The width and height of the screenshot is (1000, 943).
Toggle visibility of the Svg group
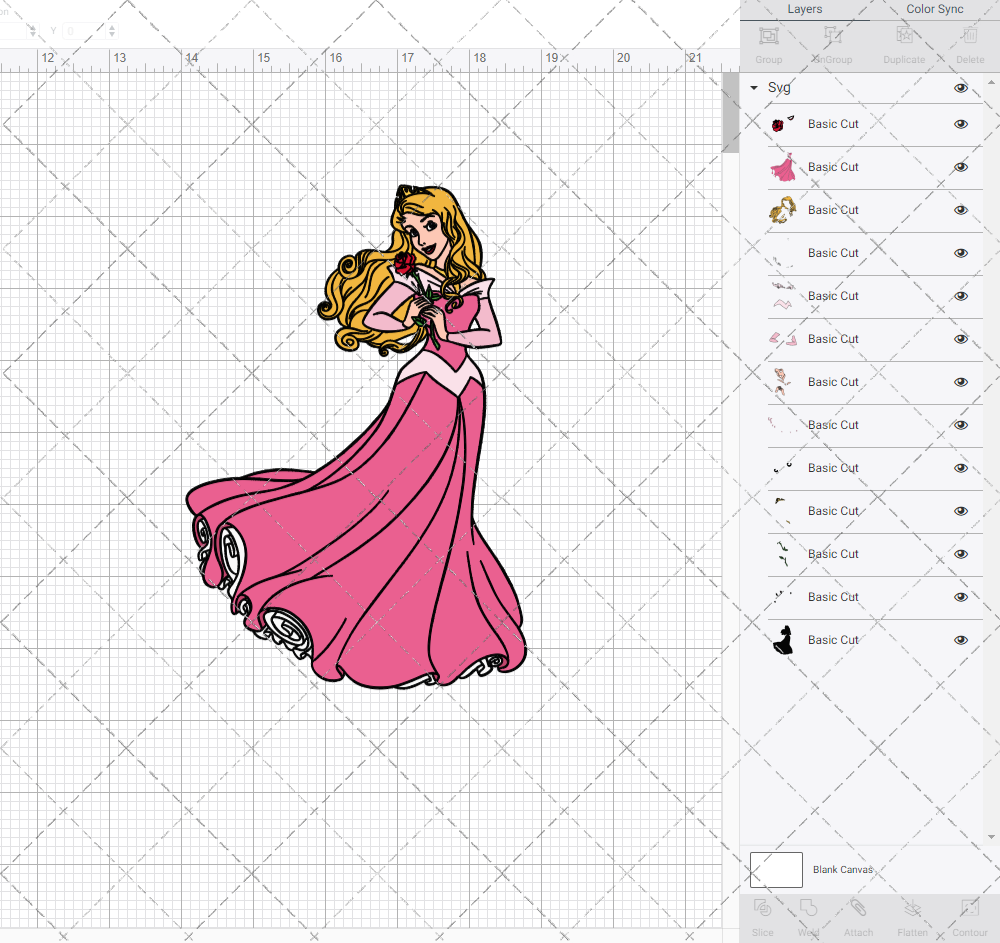961,88
